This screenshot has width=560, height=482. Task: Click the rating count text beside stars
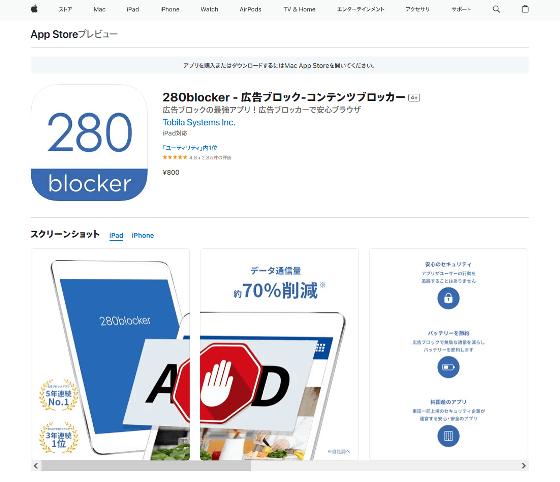210,157
